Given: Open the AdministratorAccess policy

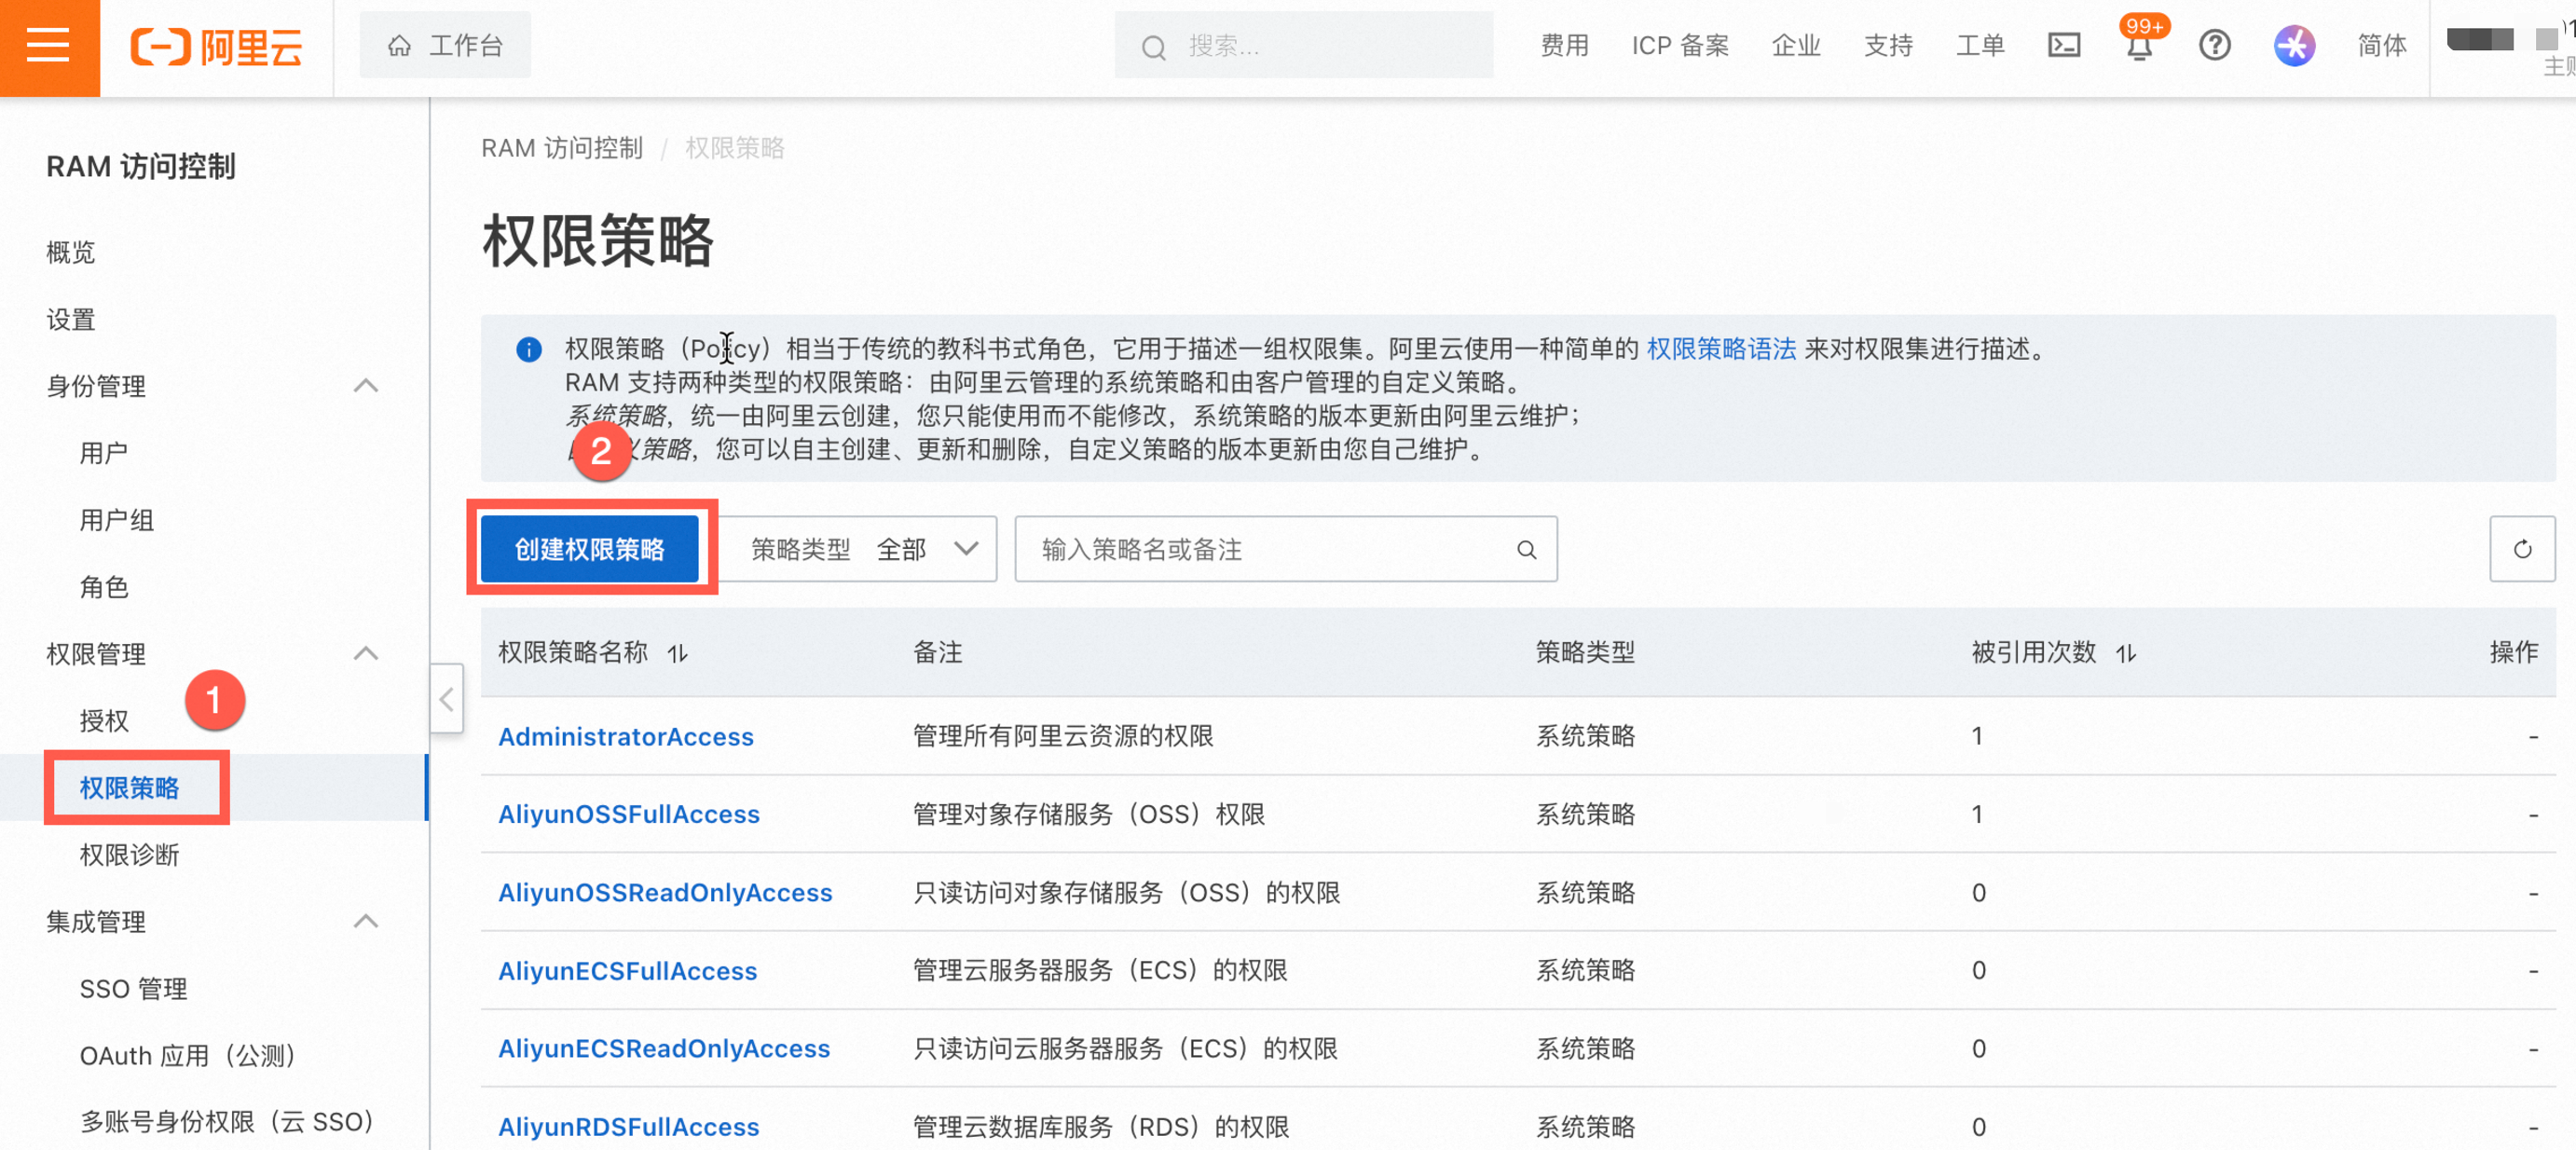Looking at the screenshot, I should point(626,737).
